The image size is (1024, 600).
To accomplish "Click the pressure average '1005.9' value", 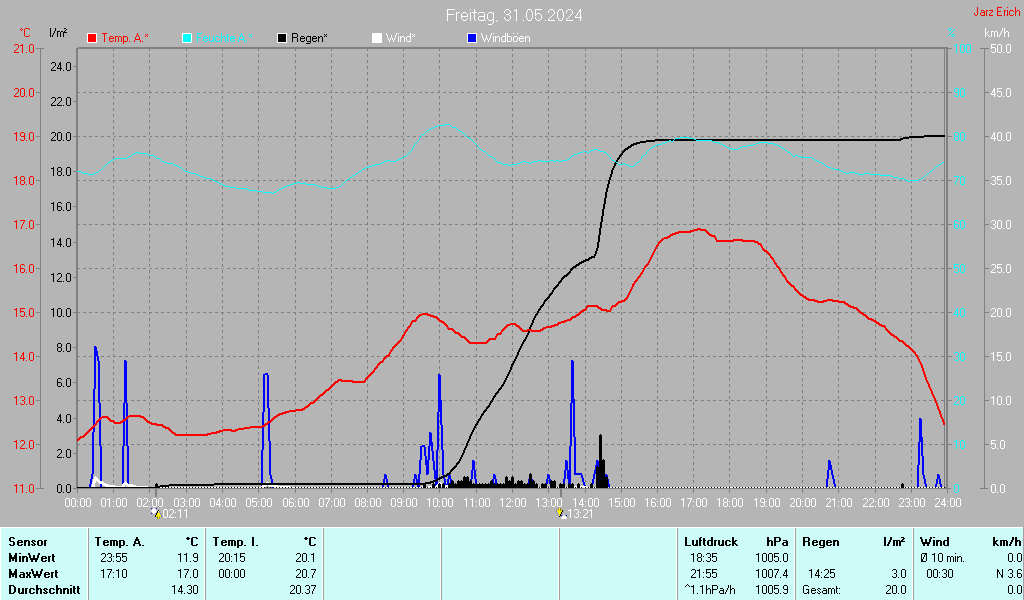I will coord(772,590).
